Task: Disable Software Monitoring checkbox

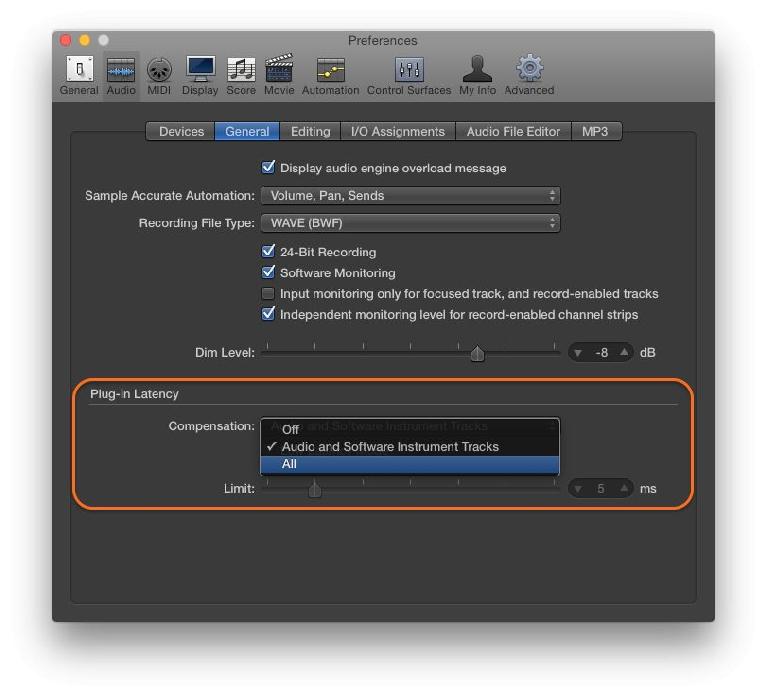Action: pos(268,272)
